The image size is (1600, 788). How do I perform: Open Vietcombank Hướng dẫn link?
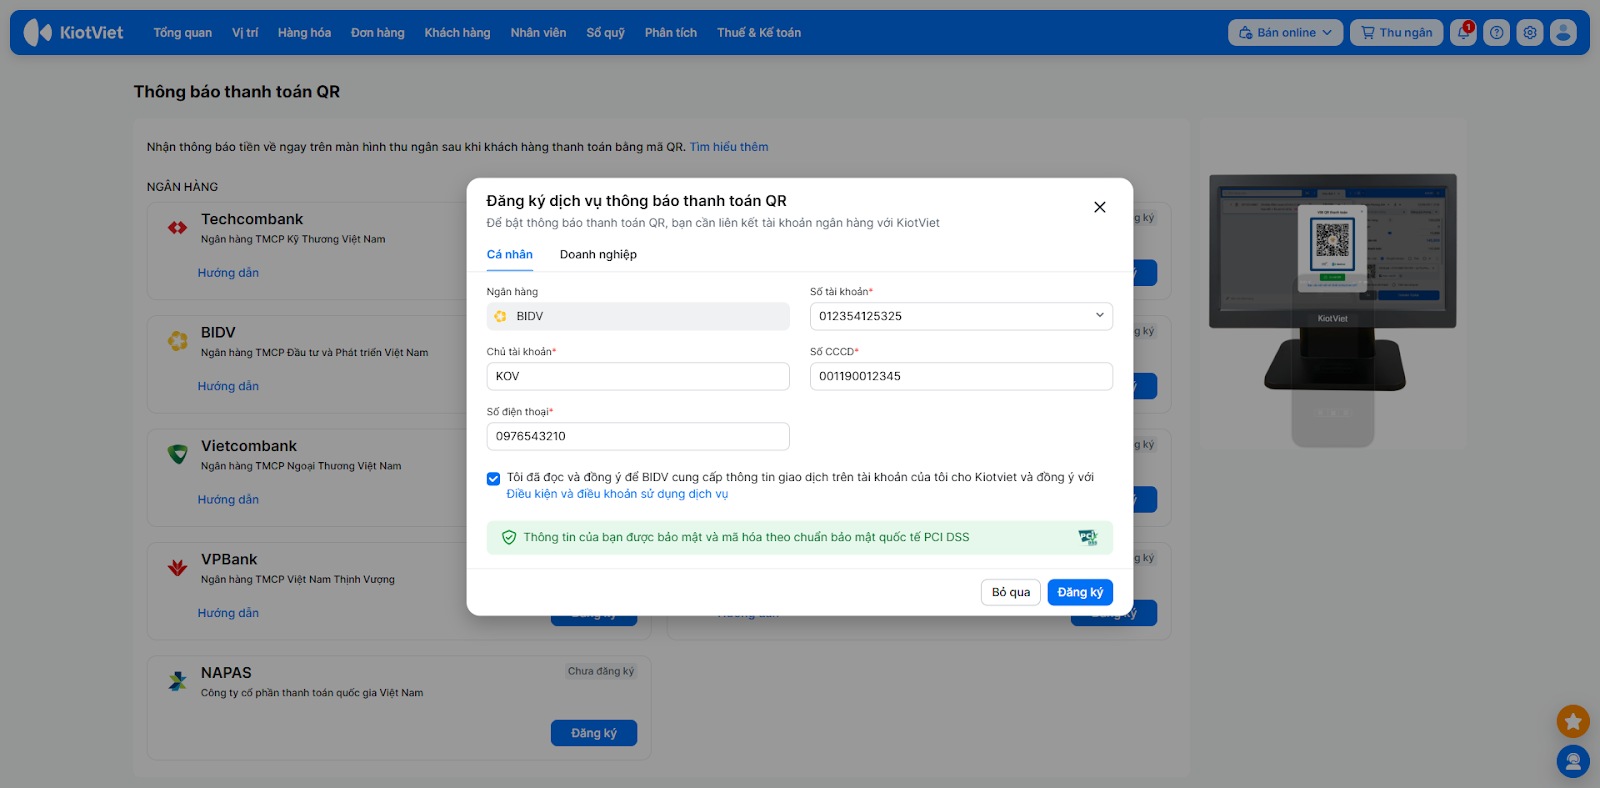(228, 500)
